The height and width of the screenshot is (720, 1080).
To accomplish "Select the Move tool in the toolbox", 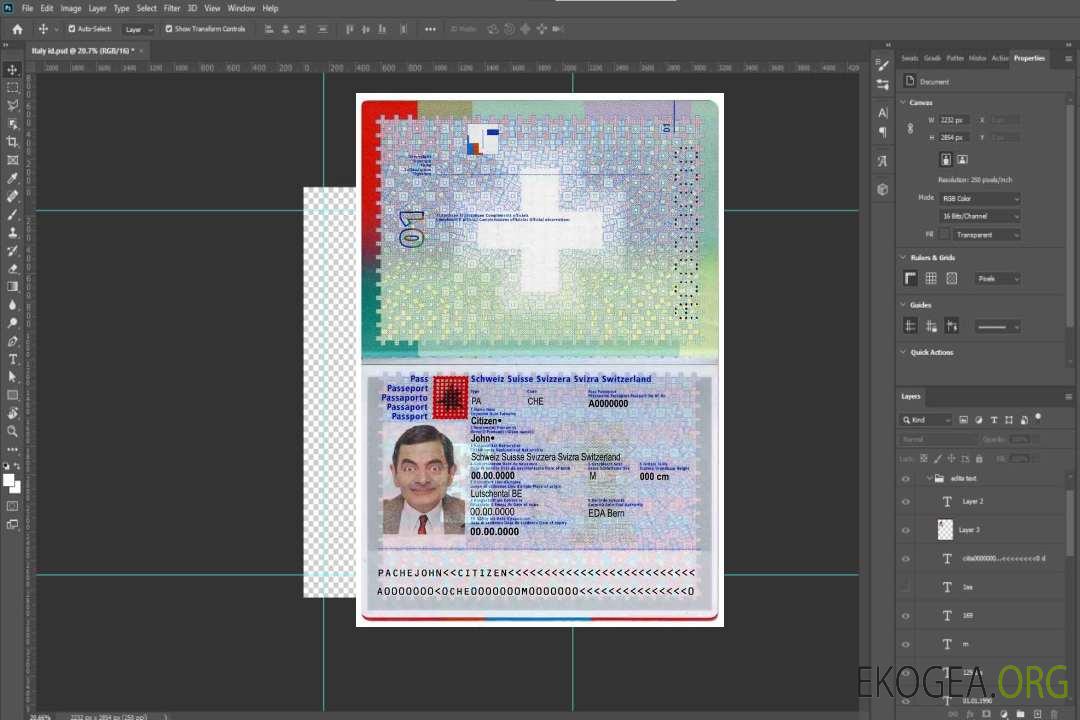I will (x=12, y=70).
